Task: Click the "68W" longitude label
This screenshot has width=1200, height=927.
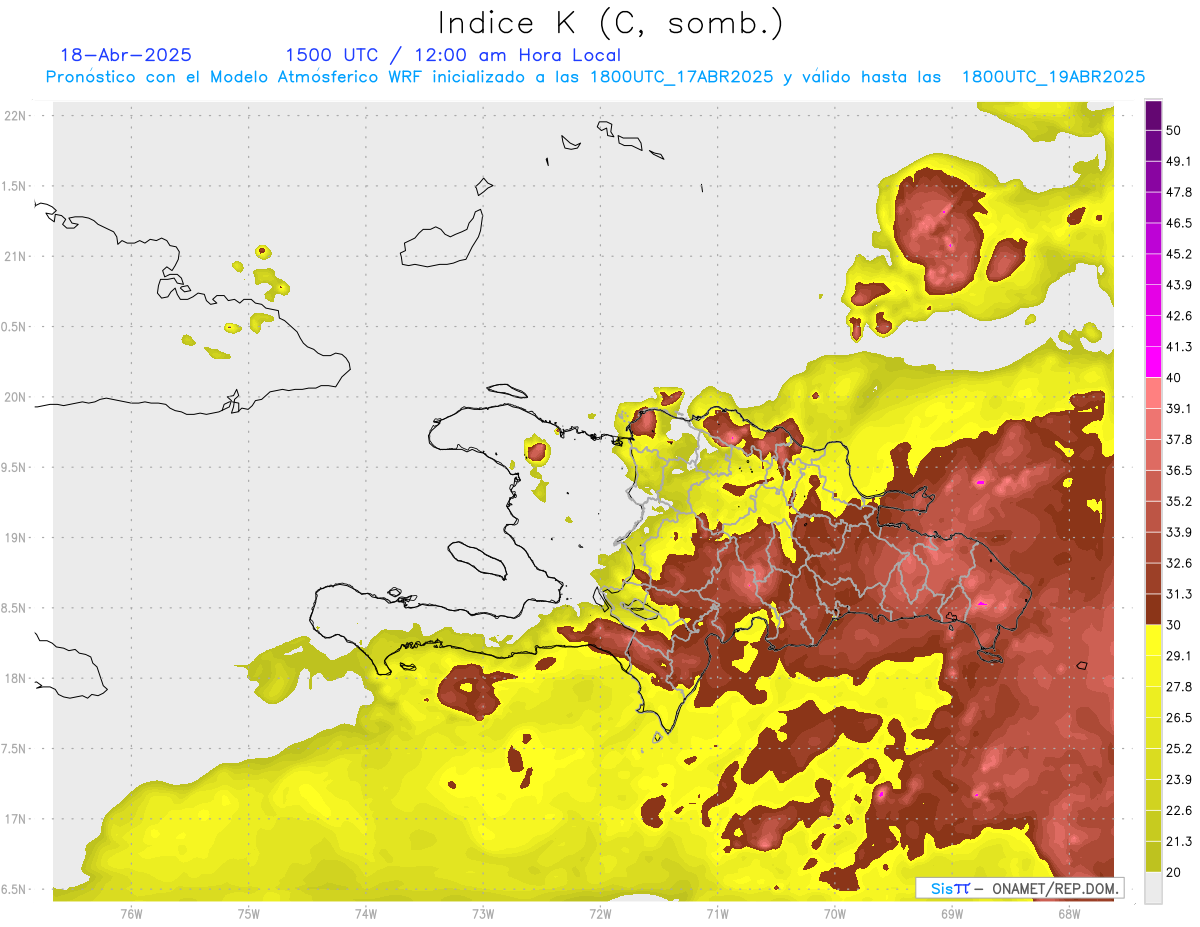Action: click(x=1068, y=913)
